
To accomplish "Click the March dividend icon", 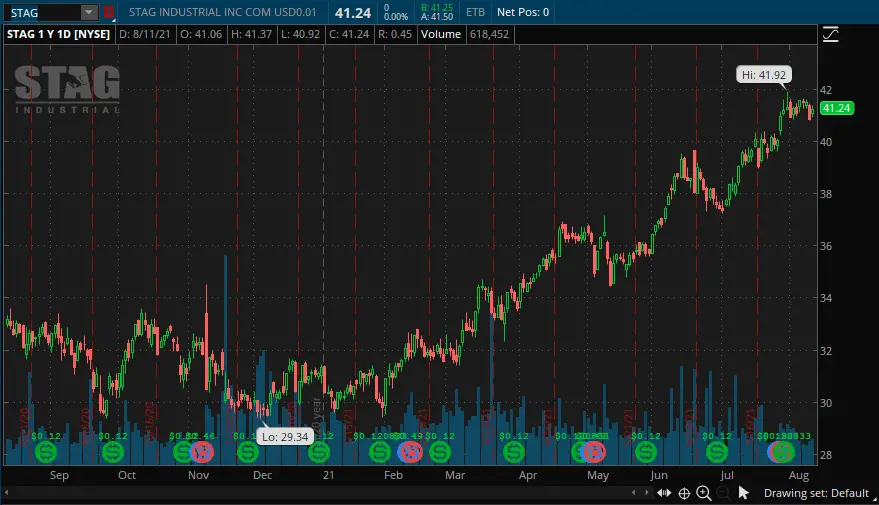I will coord(440,452).
